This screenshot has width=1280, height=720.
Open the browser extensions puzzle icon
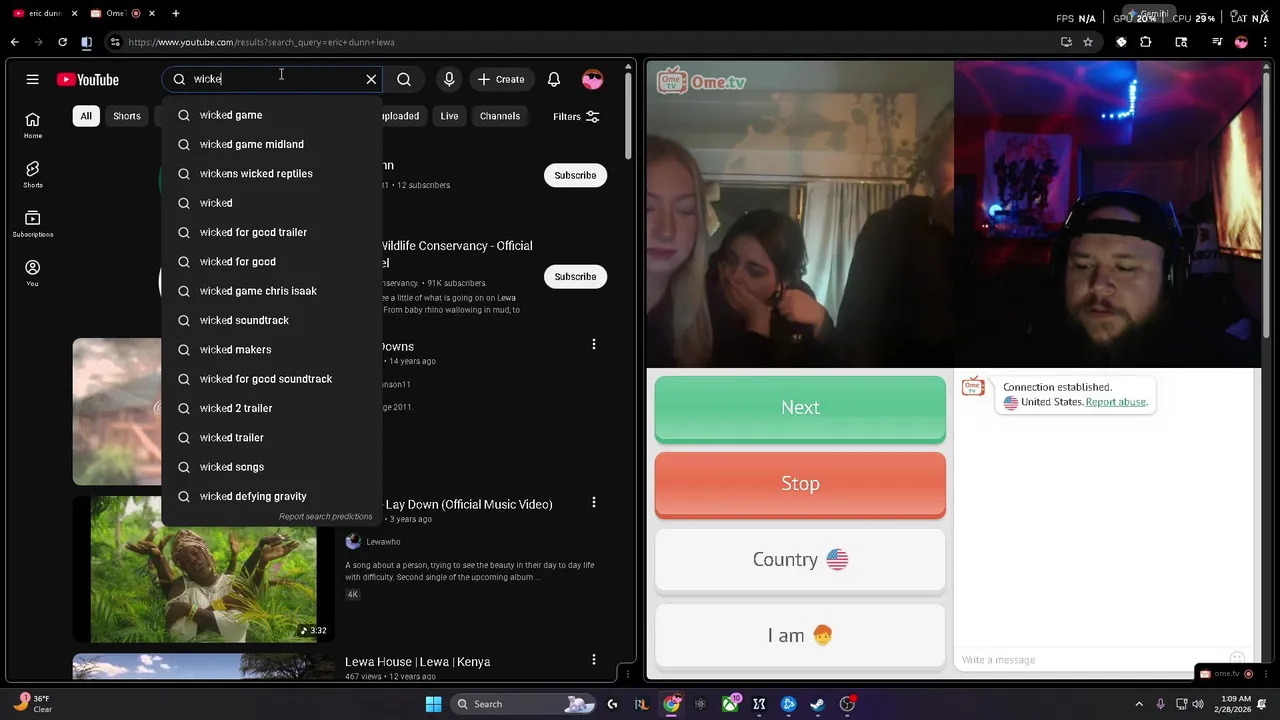pos(1146,42)
